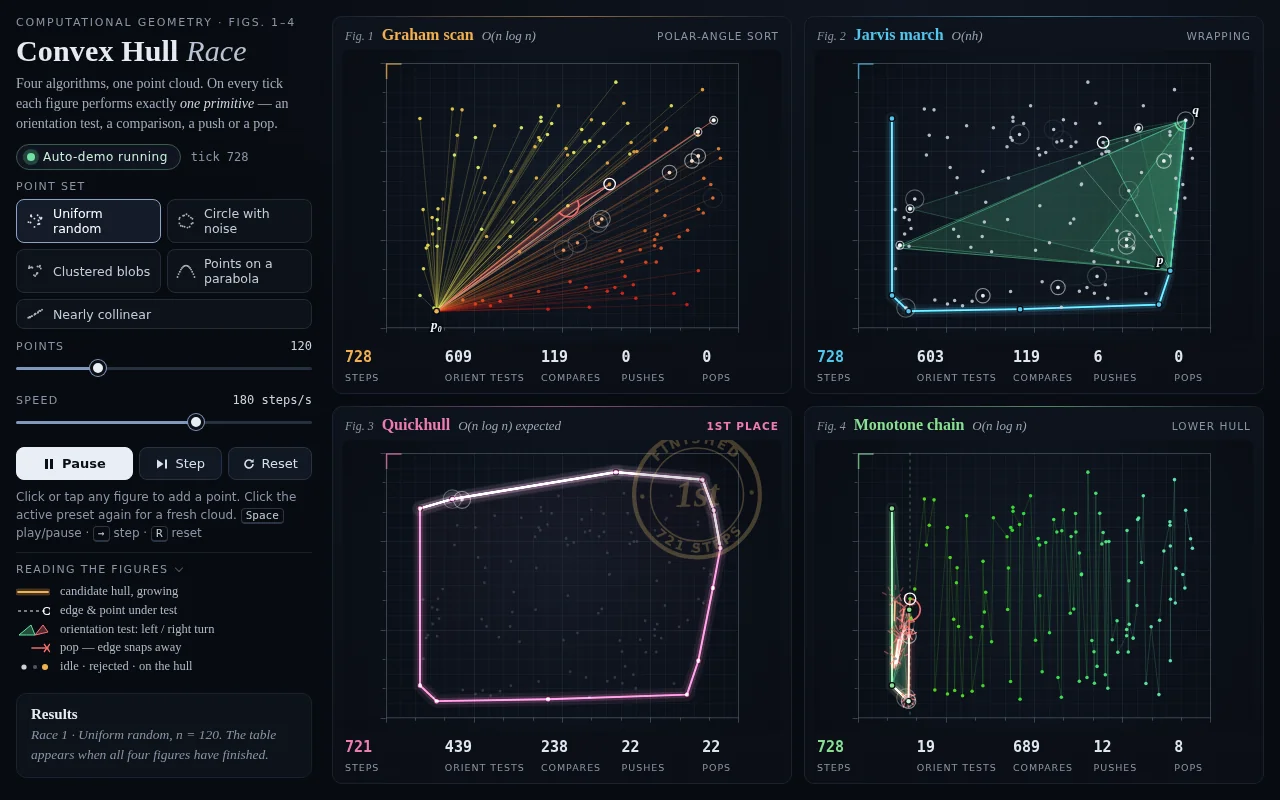Click the tick 728 counter
Viewport: 1280px width, 800px height.
[220, 157]
